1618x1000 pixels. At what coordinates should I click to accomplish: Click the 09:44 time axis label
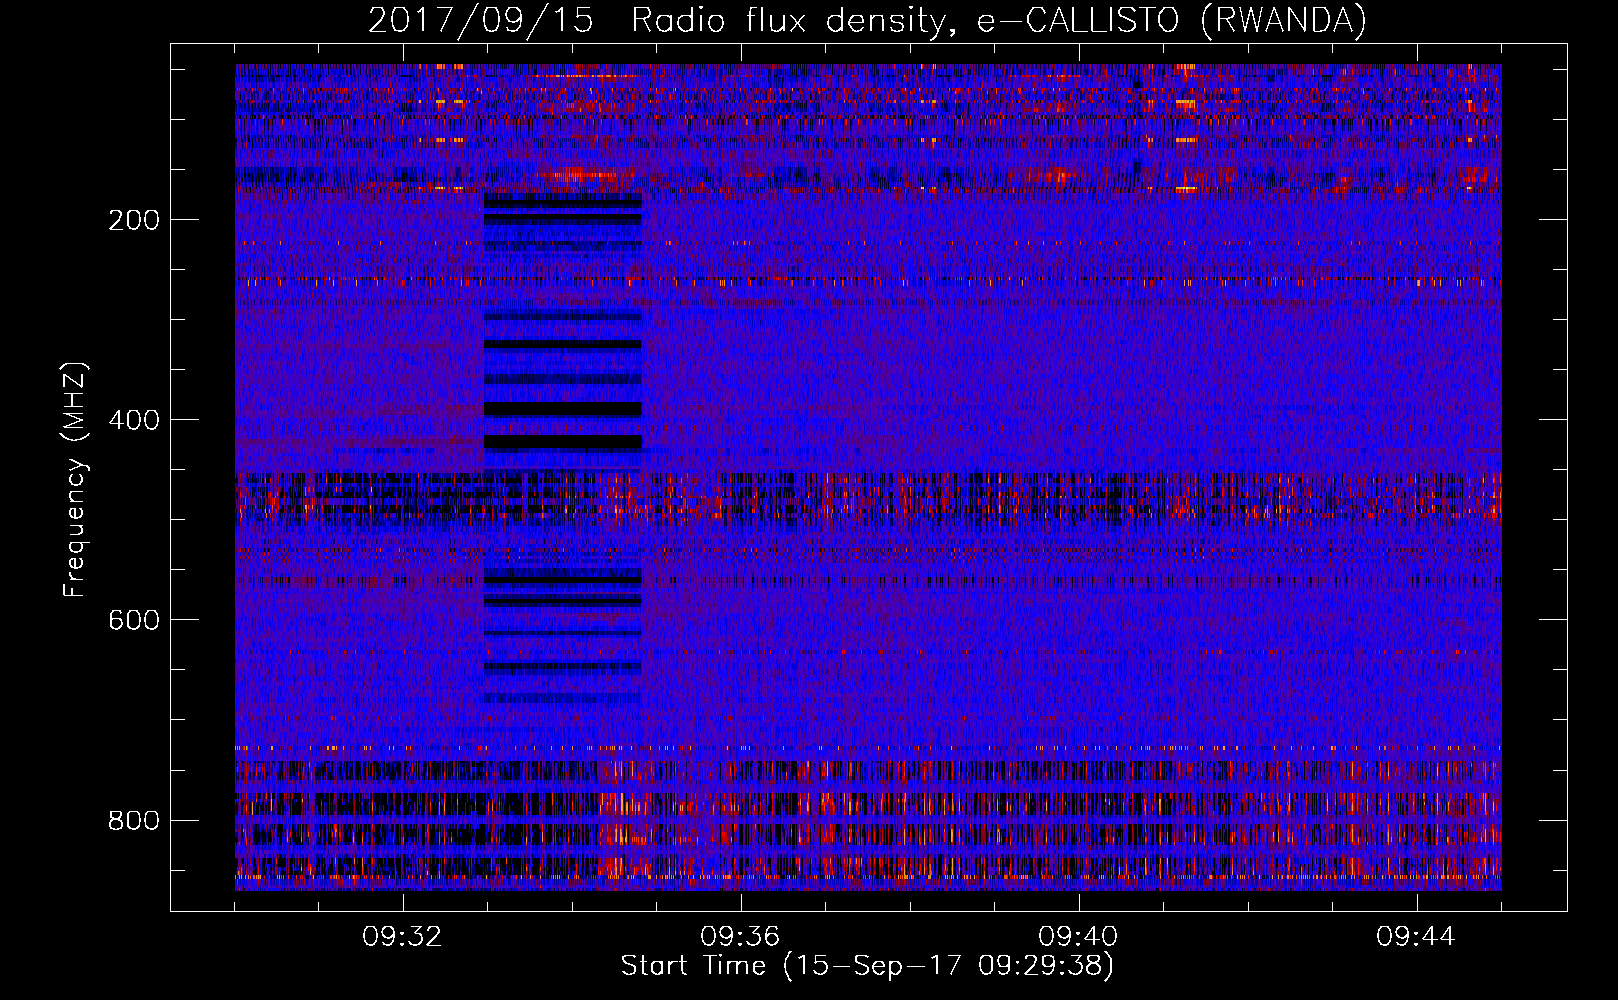[x=1416, y=937]
